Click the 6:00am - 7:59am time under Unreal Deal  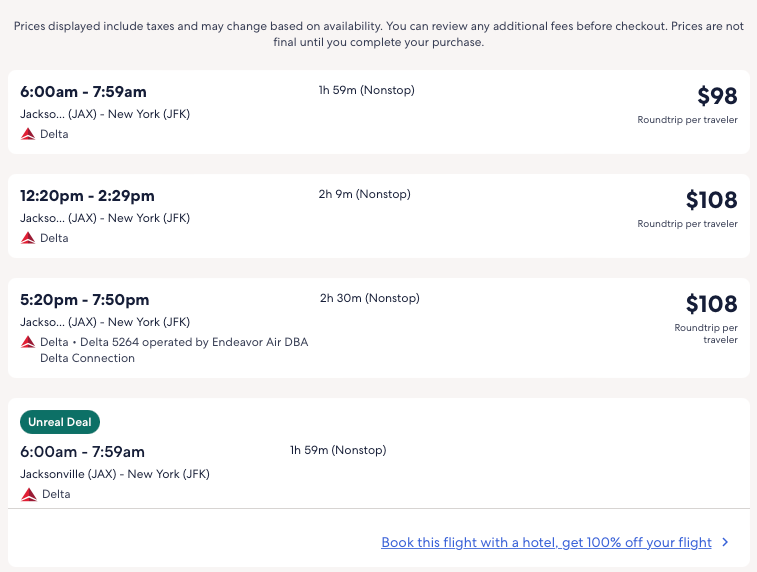click(82, 452)
